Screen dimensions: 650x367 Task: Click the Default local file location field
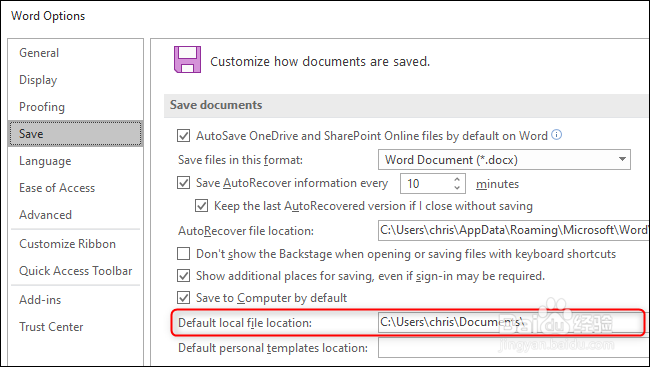[511, 322]
